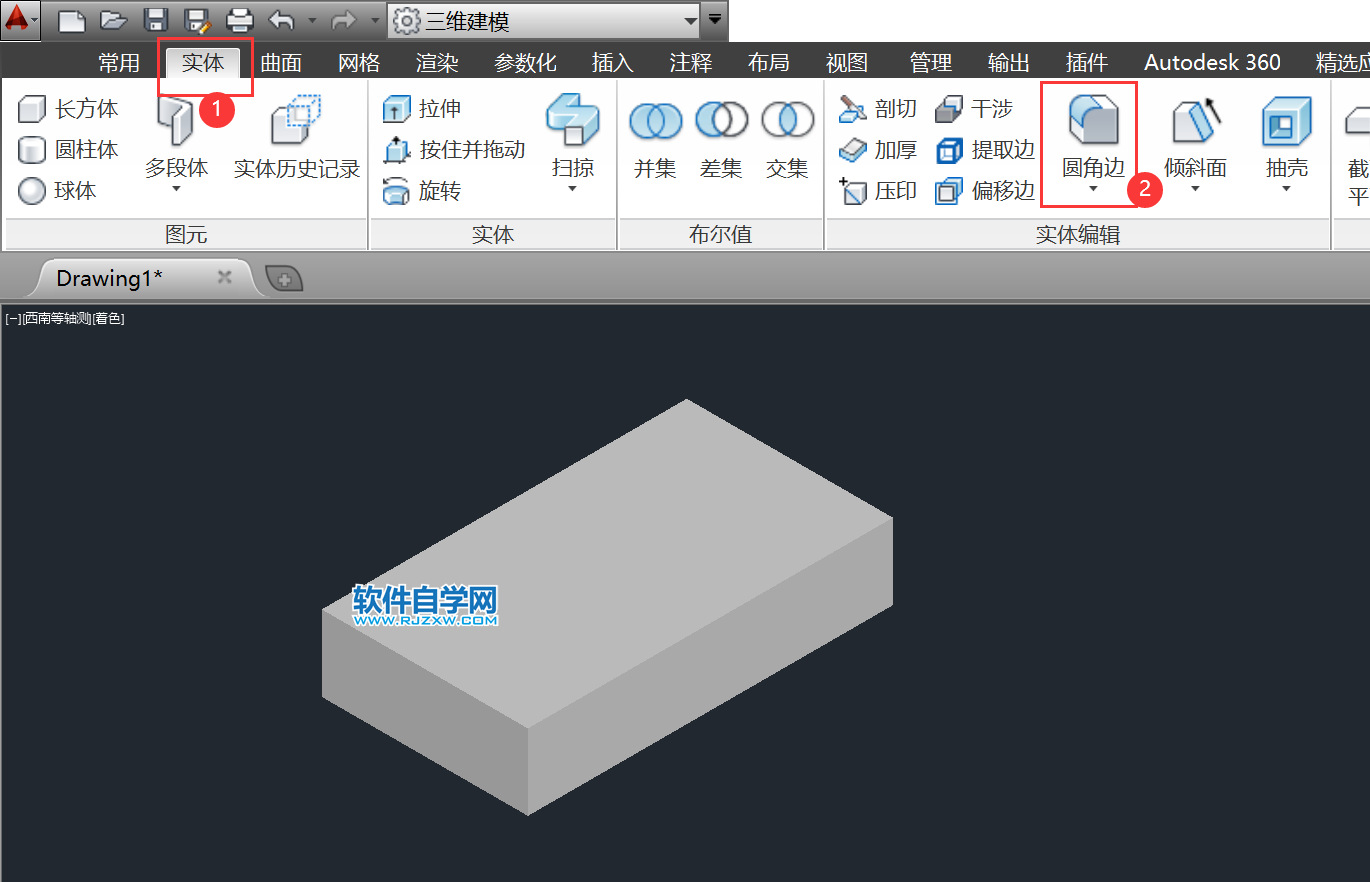The width and height of the screenshot is (1370, 882).
Task: Select the 干涉 interference tool
Action: [974, 109]
